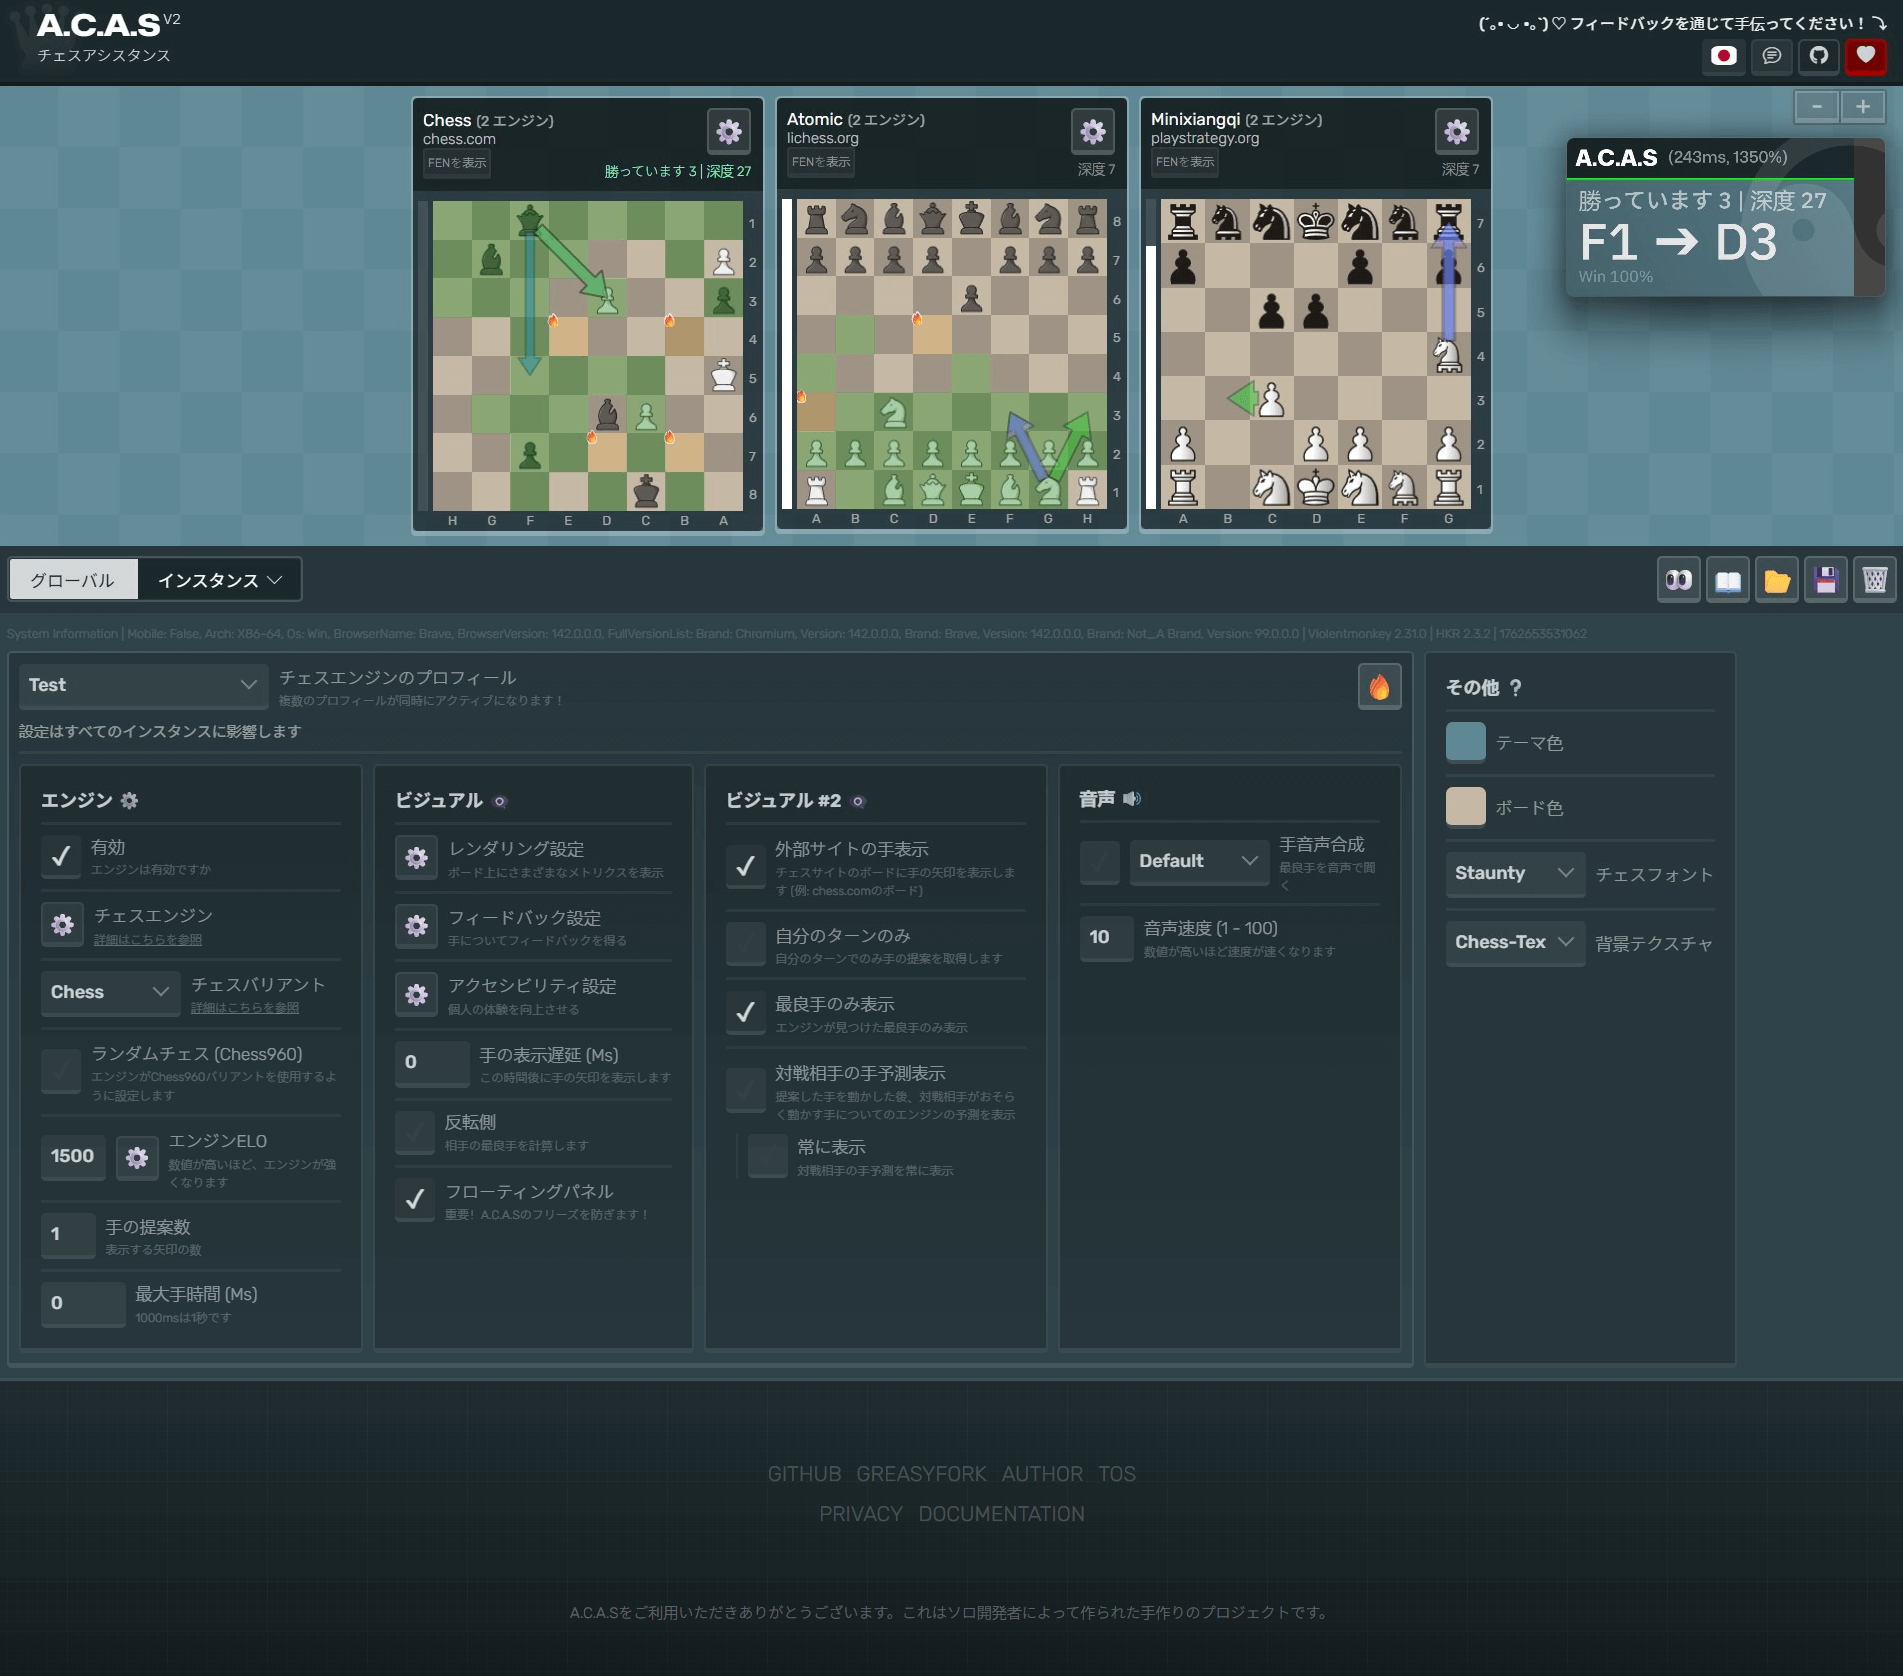Viewport: 1903px width, 1676px height.
Task: Toggle the 有効 engine enabled checkbox
Action: coord(61,857)
